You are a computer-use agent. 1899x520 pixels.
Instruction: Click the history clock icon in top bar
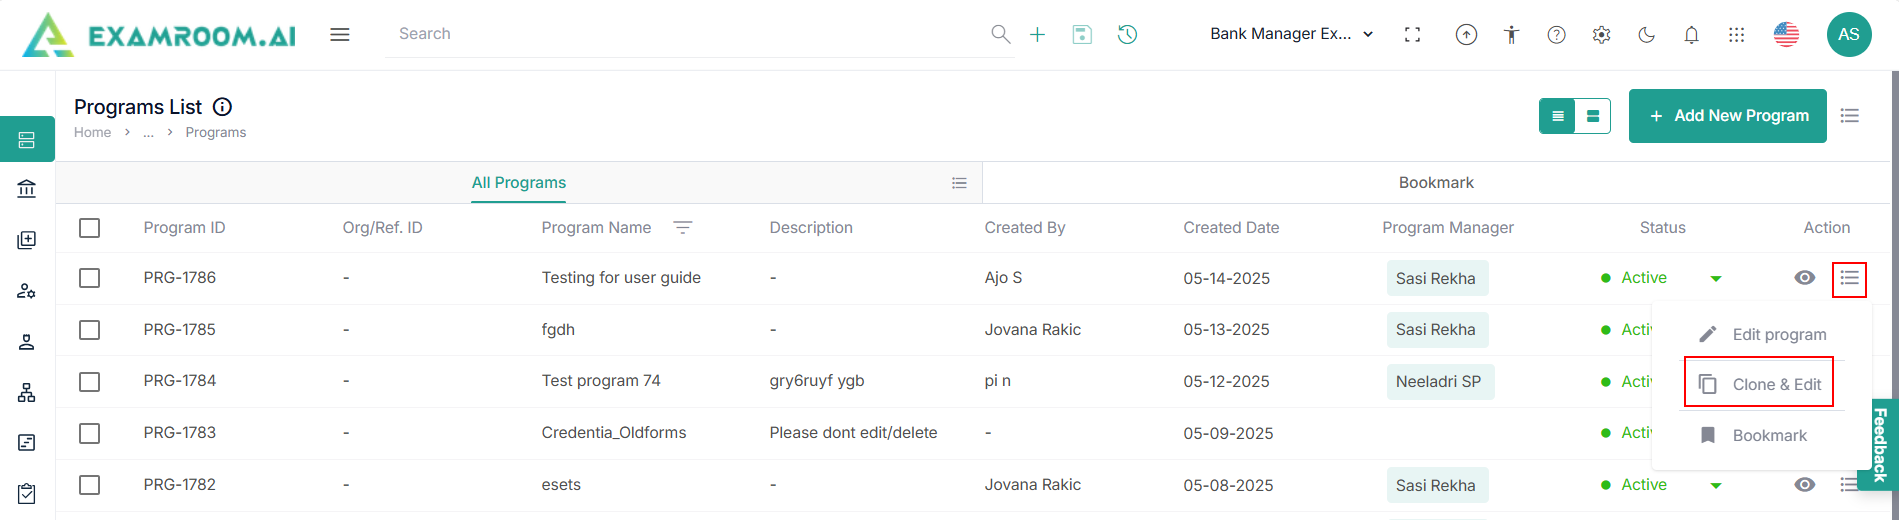pos(1127,34)
